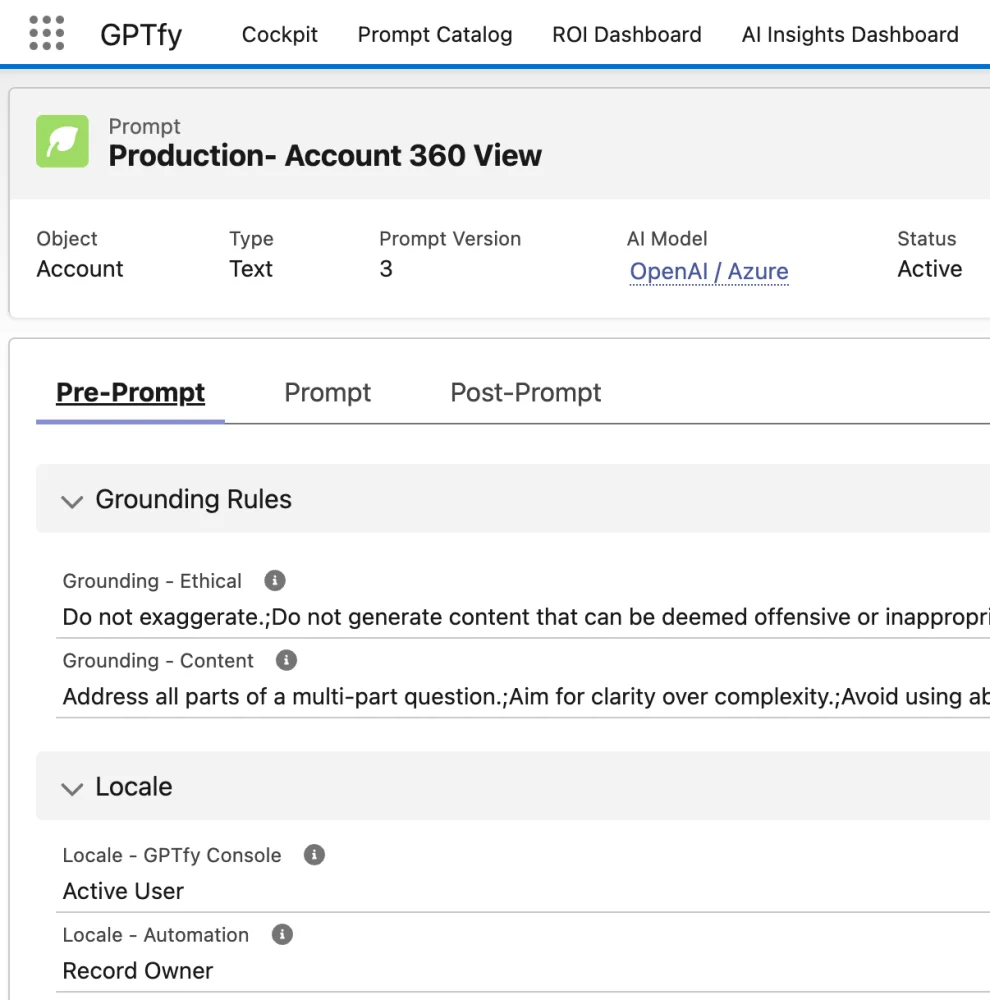The height and width of the screenshot is (1000, 990).
Task: Collapse the Locale section
Action: (71, 788)
